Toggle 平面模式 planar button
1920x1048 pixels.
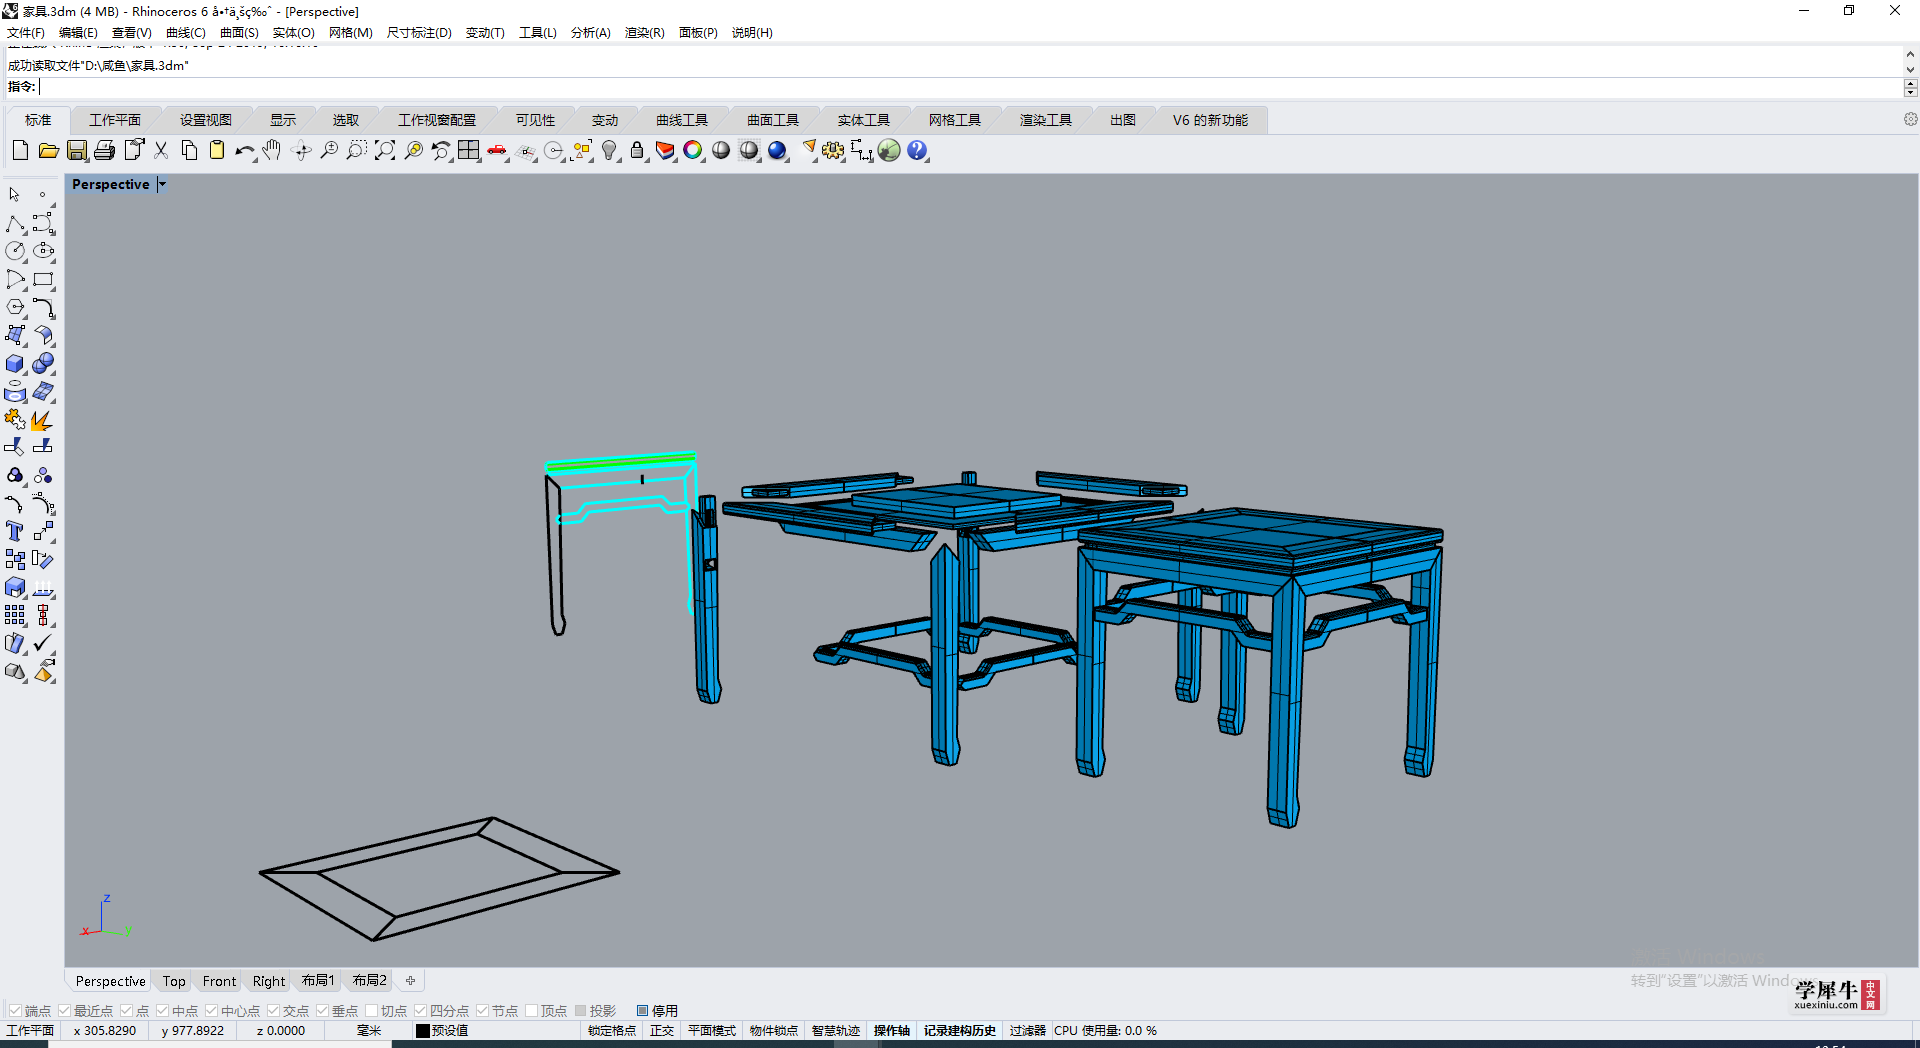(712, 1031)
